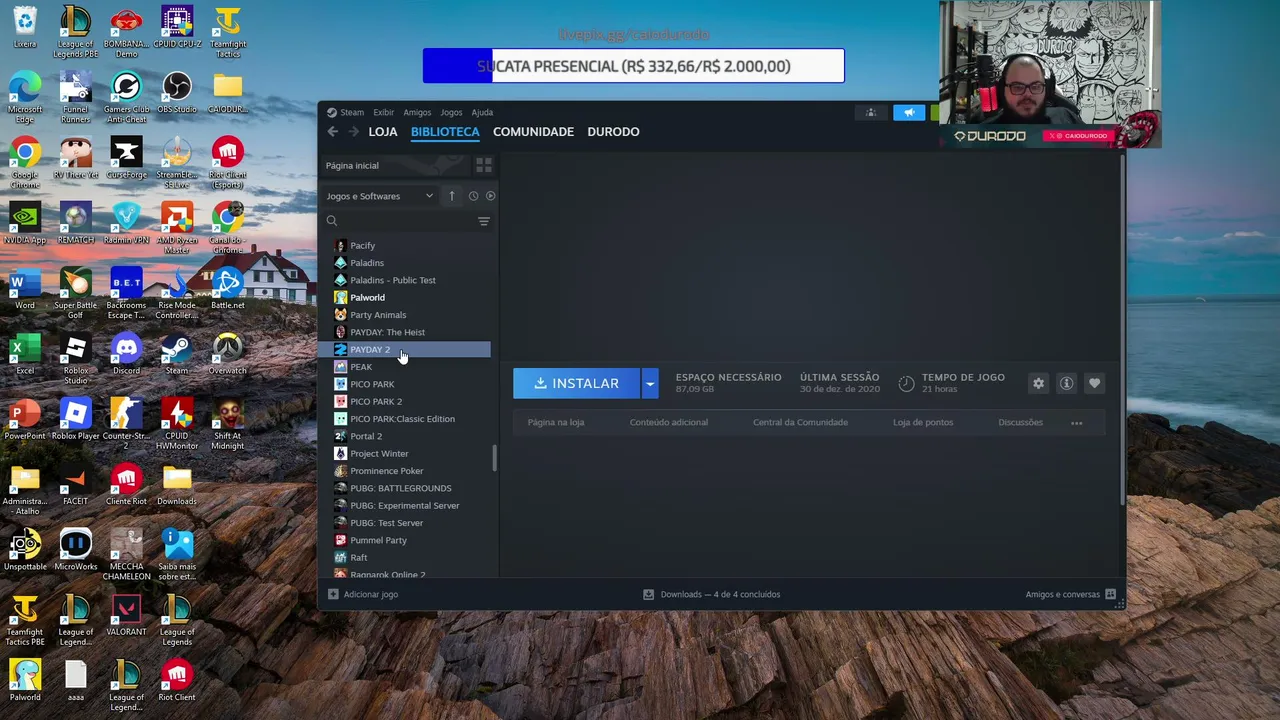Launch VALORANT desktop shortcut

[126, 616]
